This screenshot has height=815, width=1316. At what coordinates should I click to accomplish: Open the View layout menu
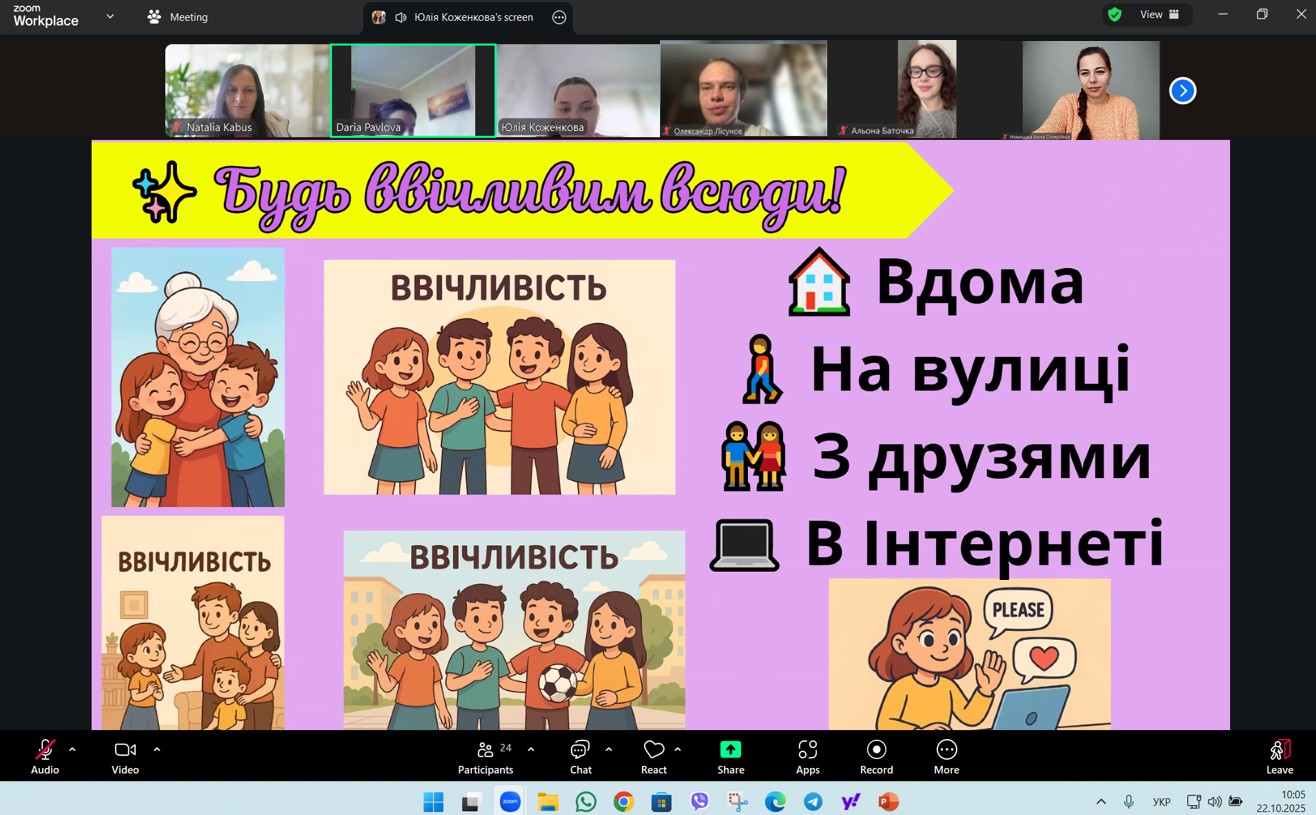pyautogui.click(x=1160, y=15)
